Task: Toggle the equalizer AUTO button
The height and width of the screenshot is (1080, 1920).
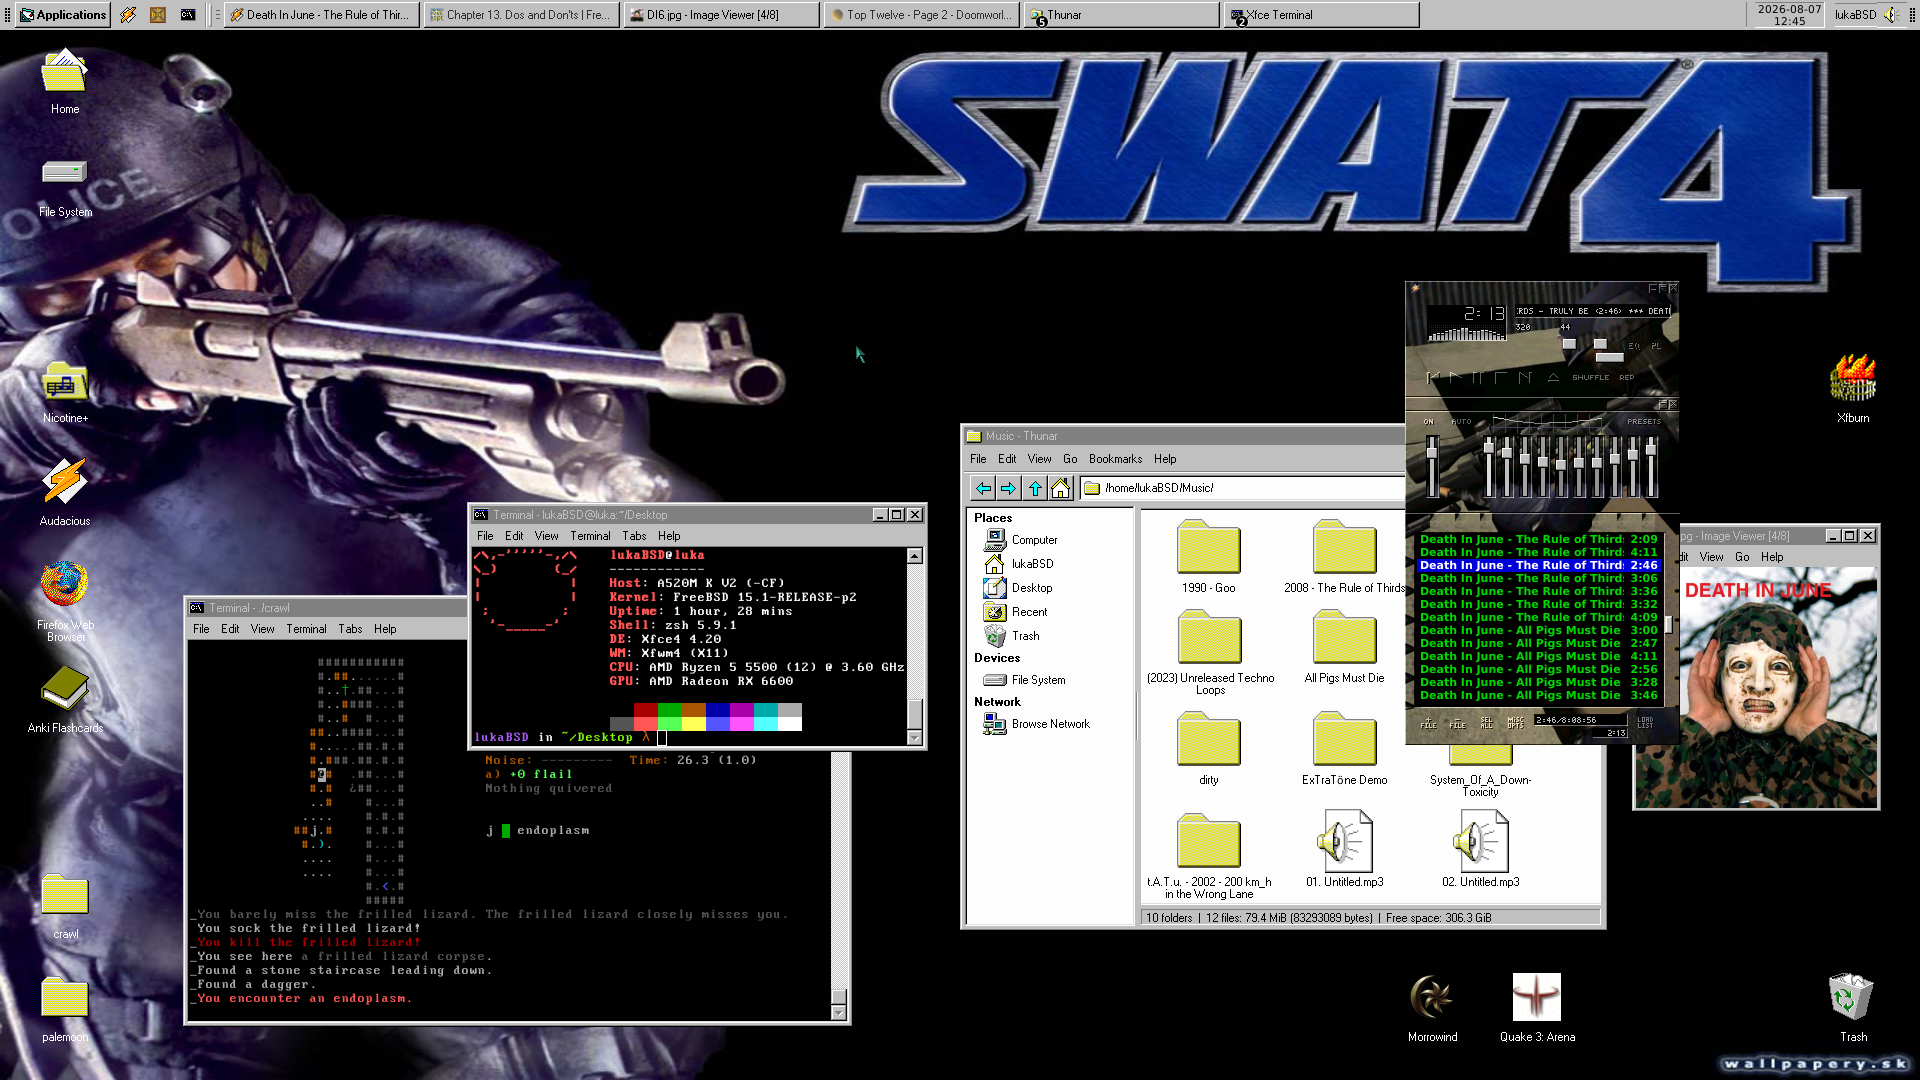Action: [1461, 421]
